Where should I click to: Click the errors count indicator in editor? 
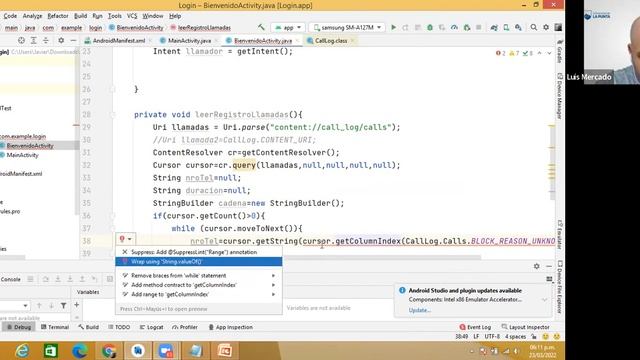(x=501, y=53)
